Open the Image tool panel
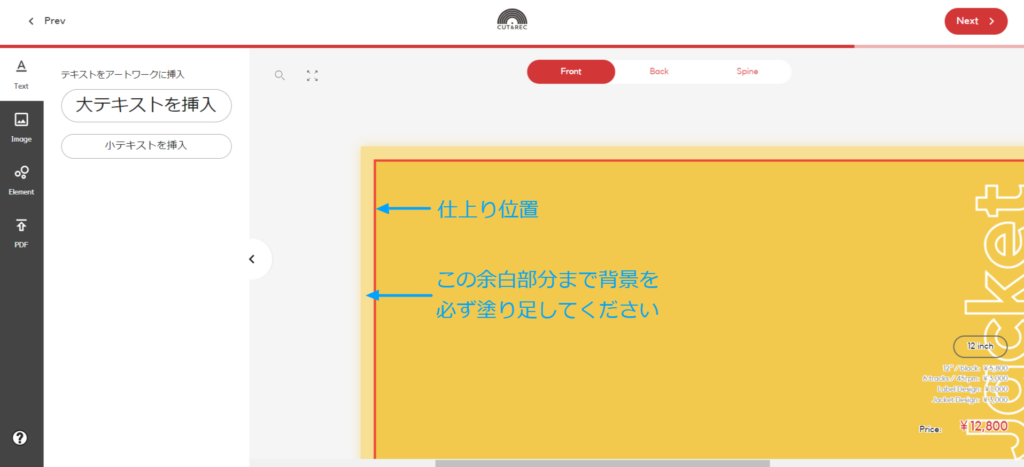1024x467 pixels. (x=21, y=125)
